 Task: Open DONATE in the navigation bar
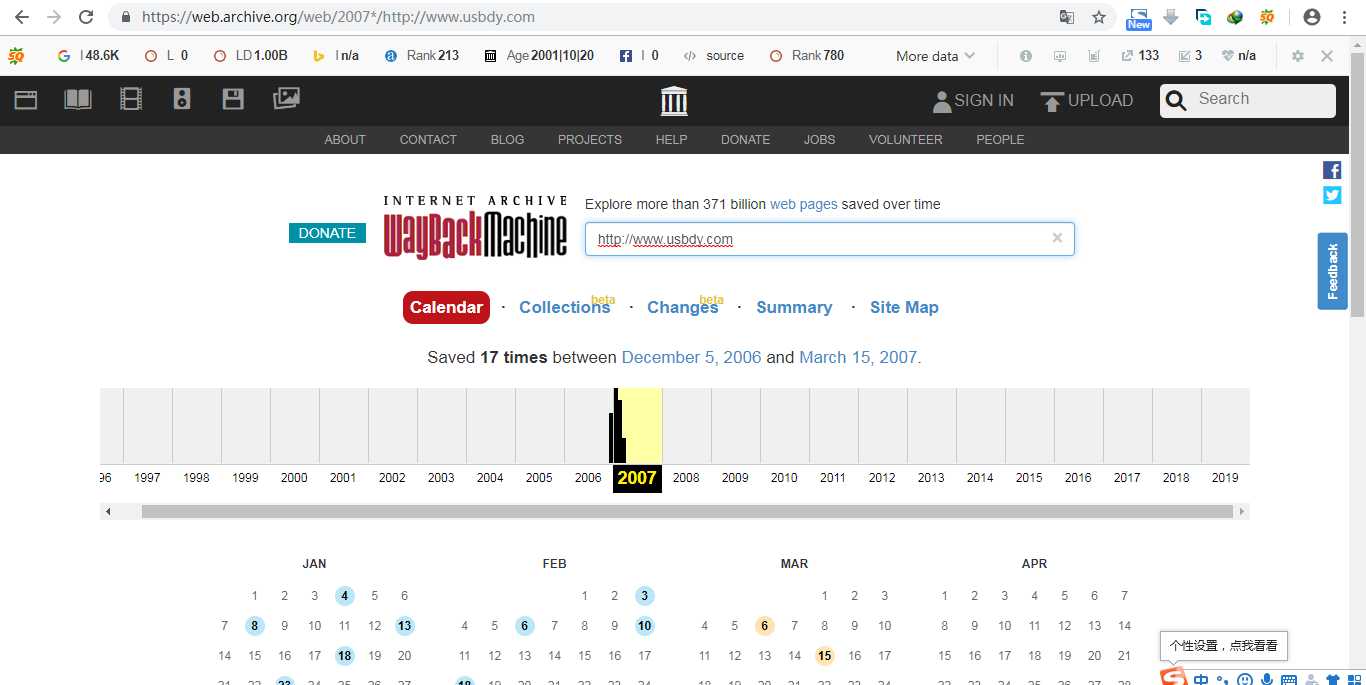click(x=745, y=139)
